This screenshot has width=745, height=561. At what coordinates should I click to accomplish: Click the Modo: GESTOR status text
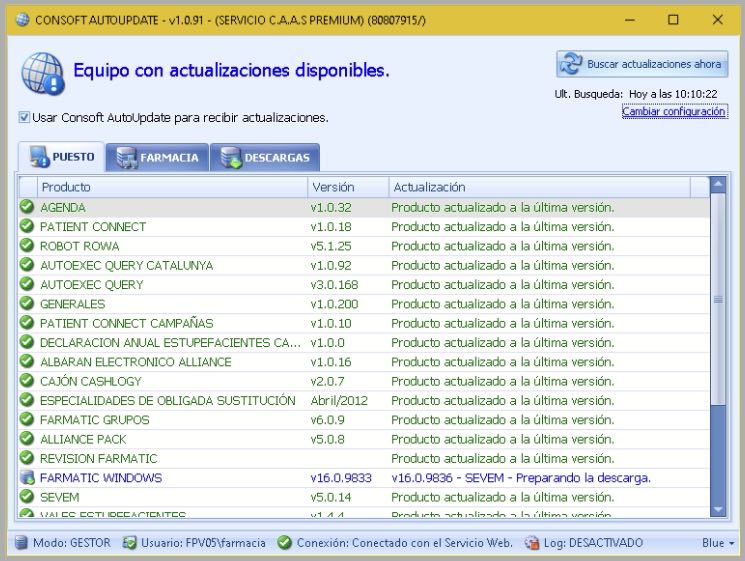(71, 542)
